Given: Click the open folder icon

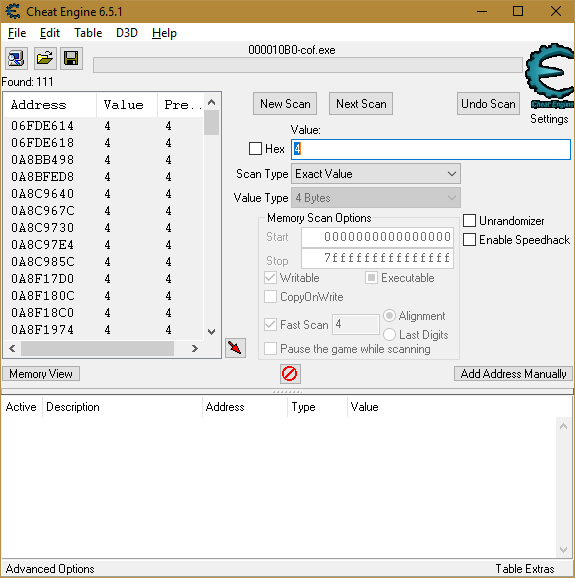Looking at the screenshot, I should [45, 59].
